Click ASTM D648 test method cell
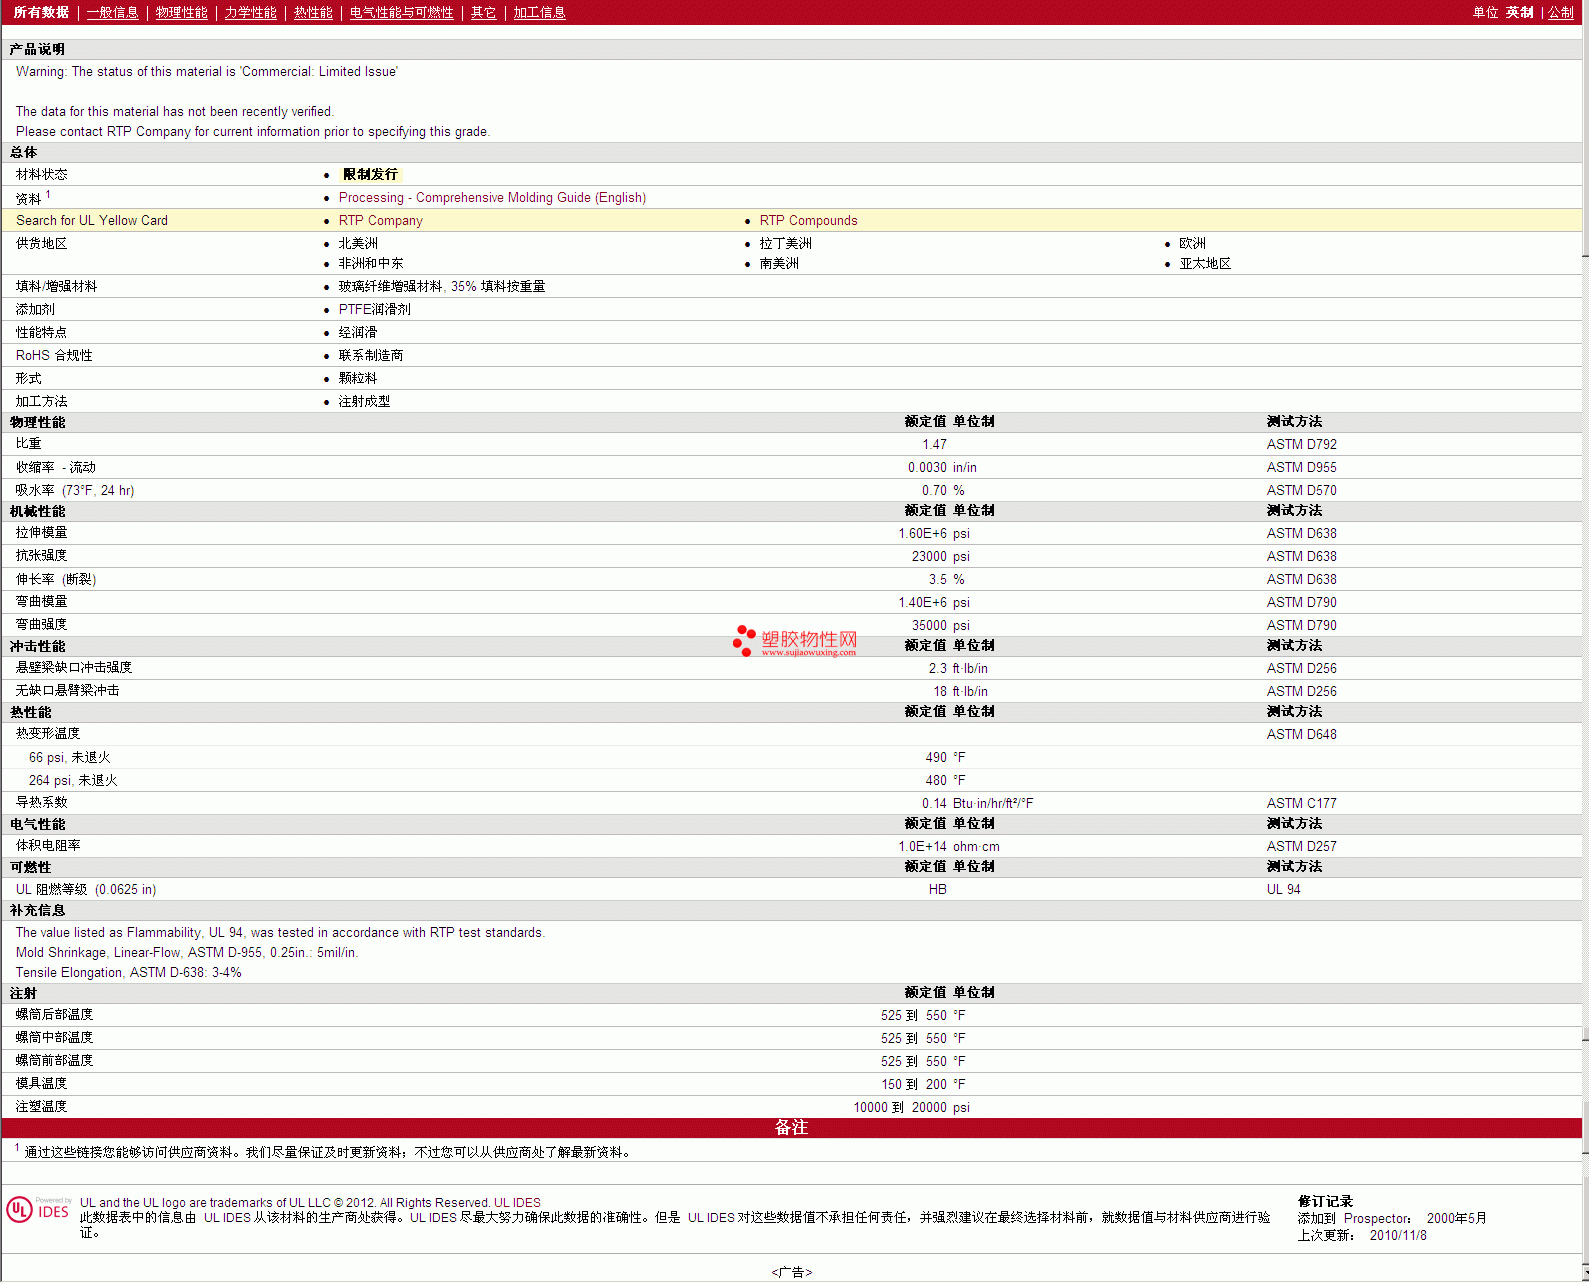 (x=1301, y=735)
